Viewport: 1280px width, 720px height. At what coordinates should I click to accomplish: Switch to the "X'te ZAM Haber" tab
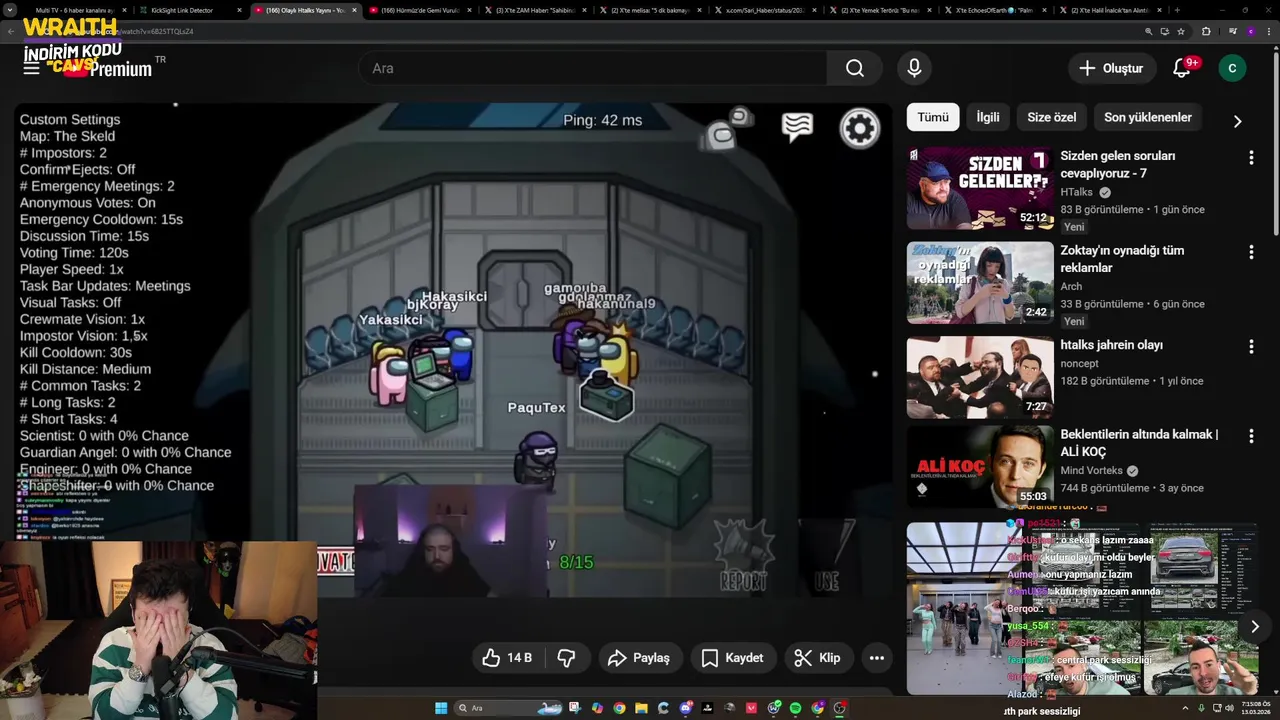(x=535, y=10)
